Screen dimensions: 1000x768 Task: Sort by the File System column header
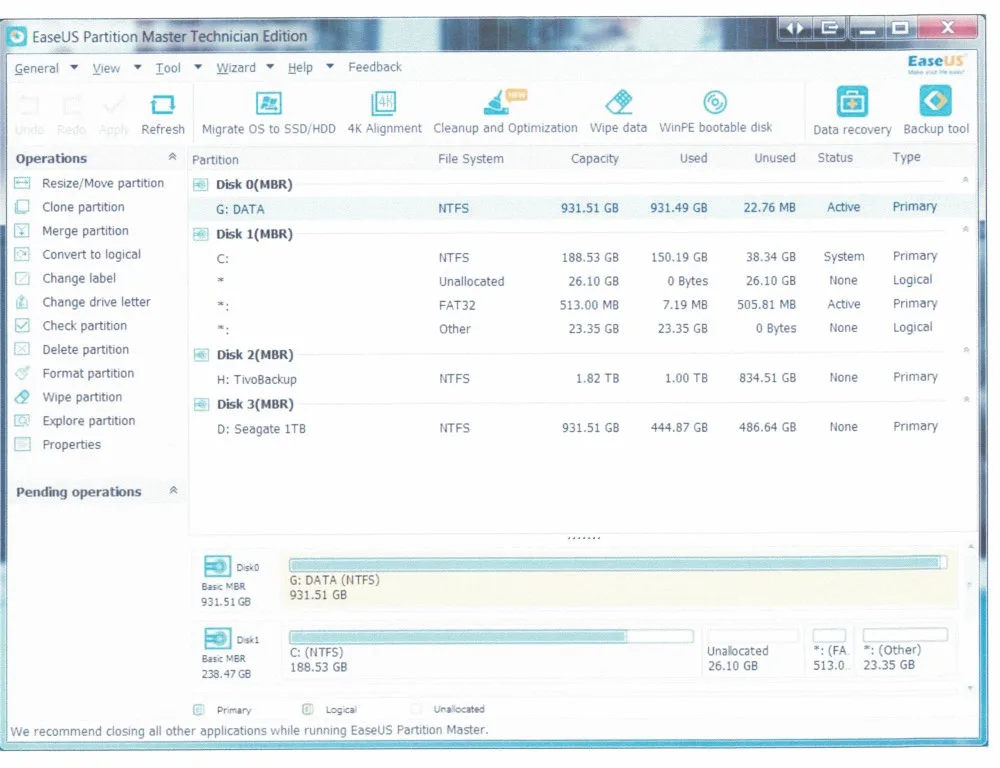coord(471,159)
